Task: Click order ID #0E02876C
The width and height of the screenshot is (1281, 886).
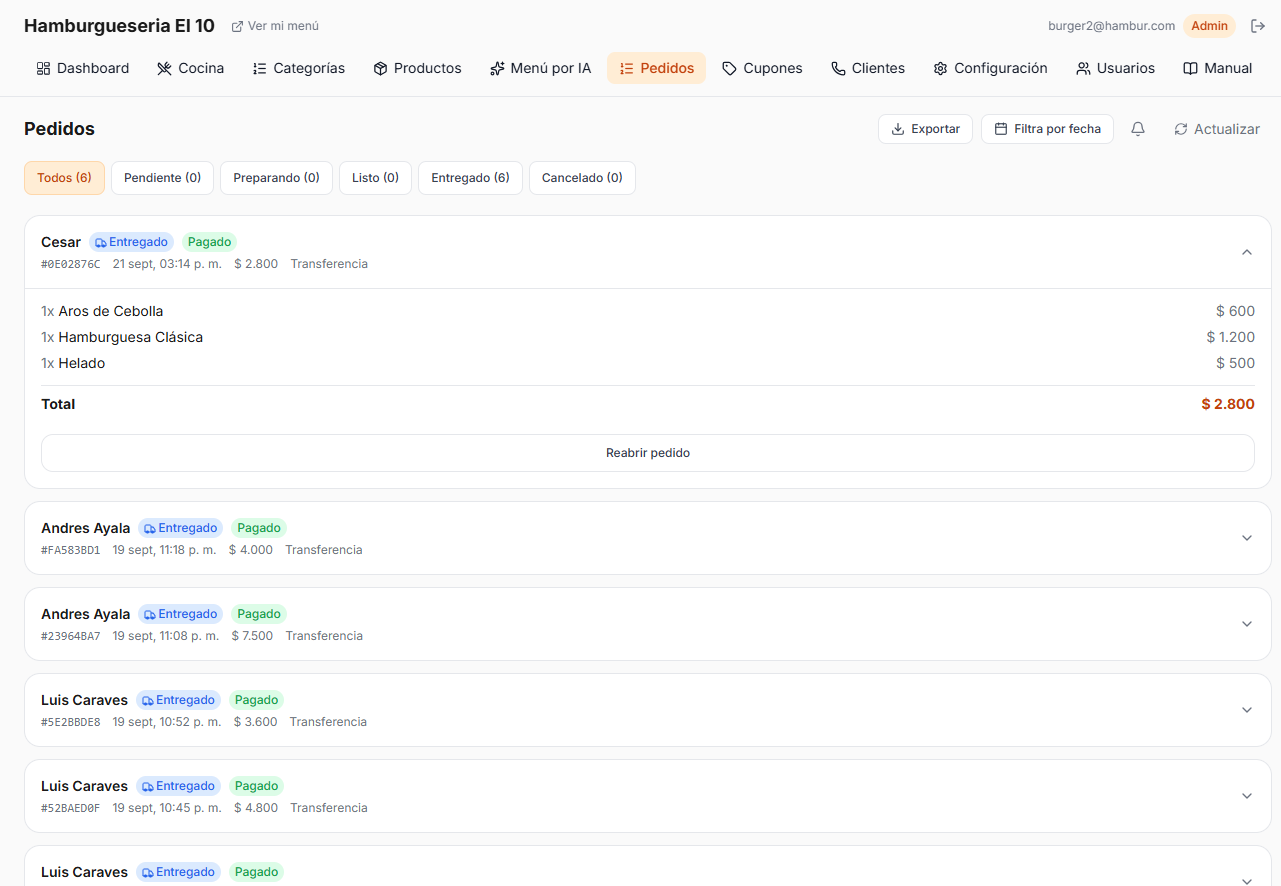Action: 71,264
